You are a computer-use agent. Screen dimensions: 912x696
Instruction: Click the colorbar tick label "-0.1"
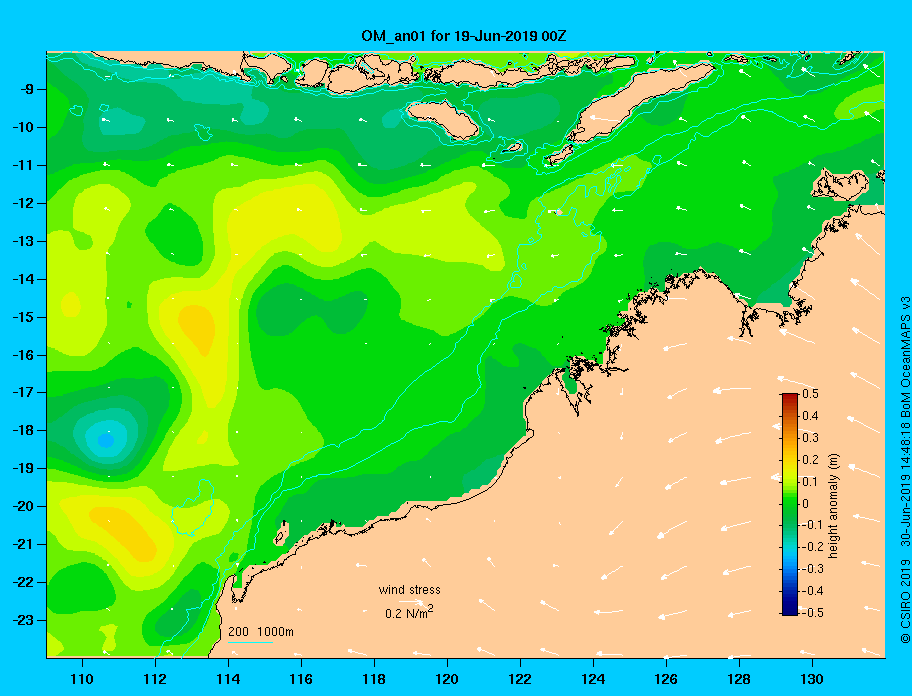[x=810, y=525]
